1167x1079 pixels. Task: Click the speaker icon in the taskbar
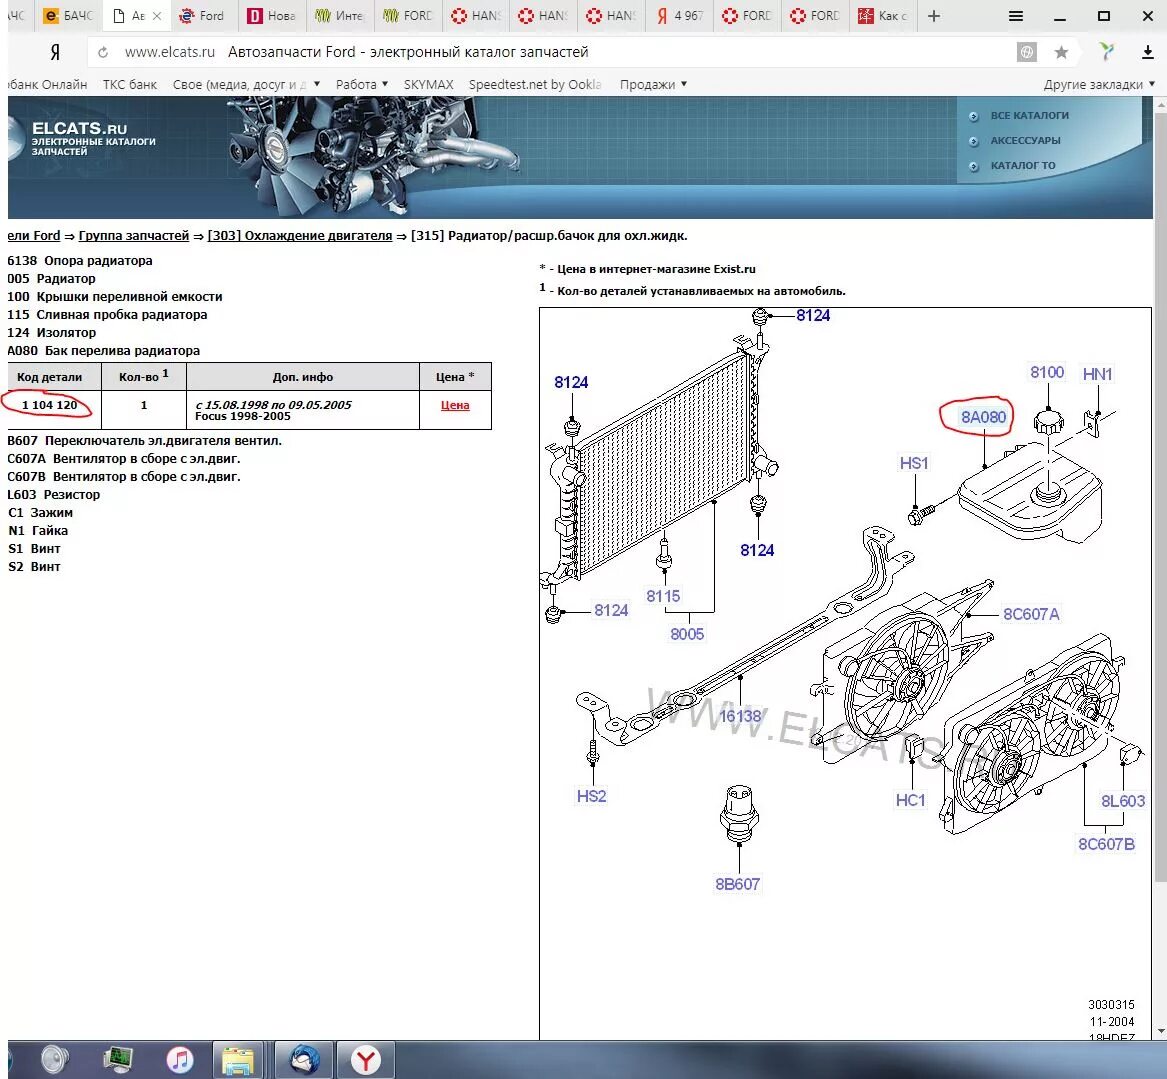pos(54,1060)
